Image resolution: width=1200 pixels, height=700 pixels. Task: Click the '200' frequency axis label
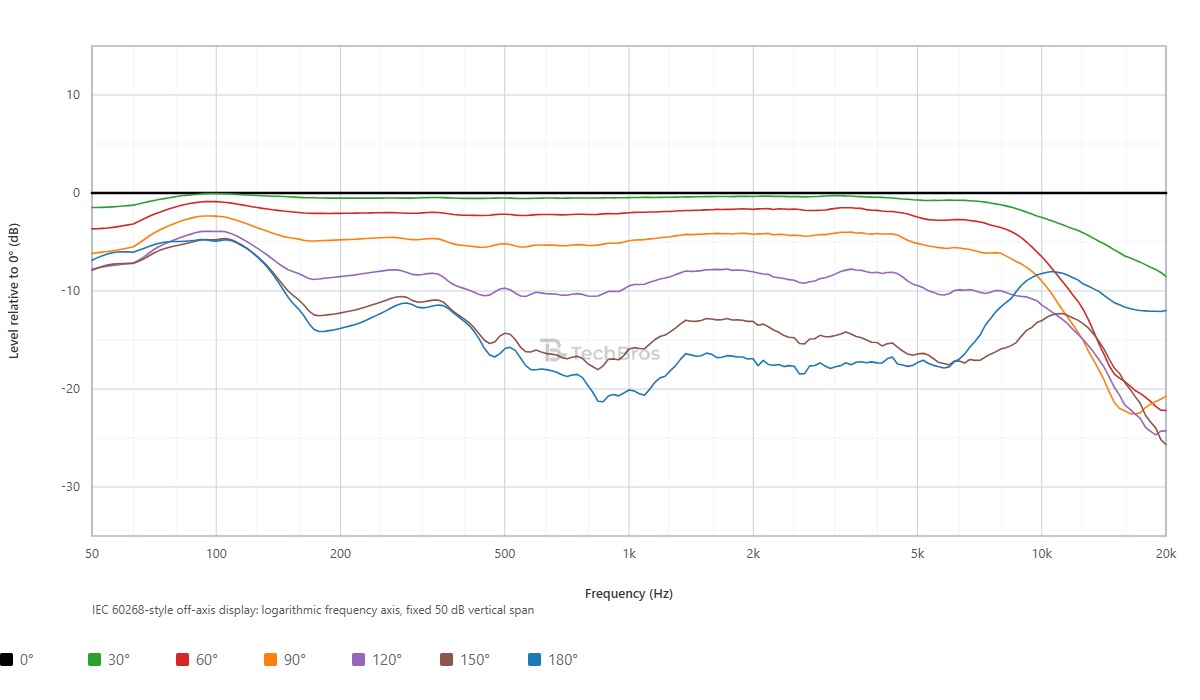(340, 553)
